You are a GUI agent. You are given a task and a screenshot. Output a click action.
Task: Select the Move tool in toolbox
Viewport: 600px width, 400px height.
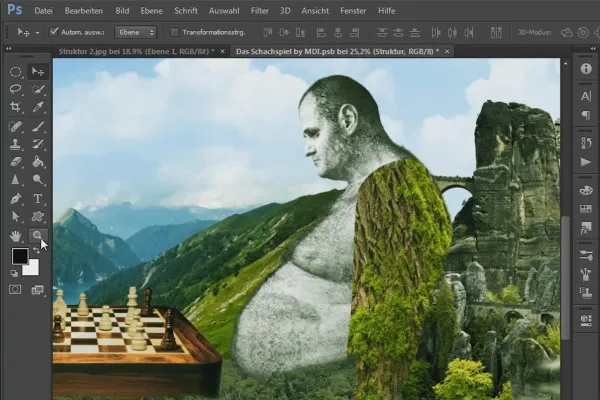(x=38, y=72)
